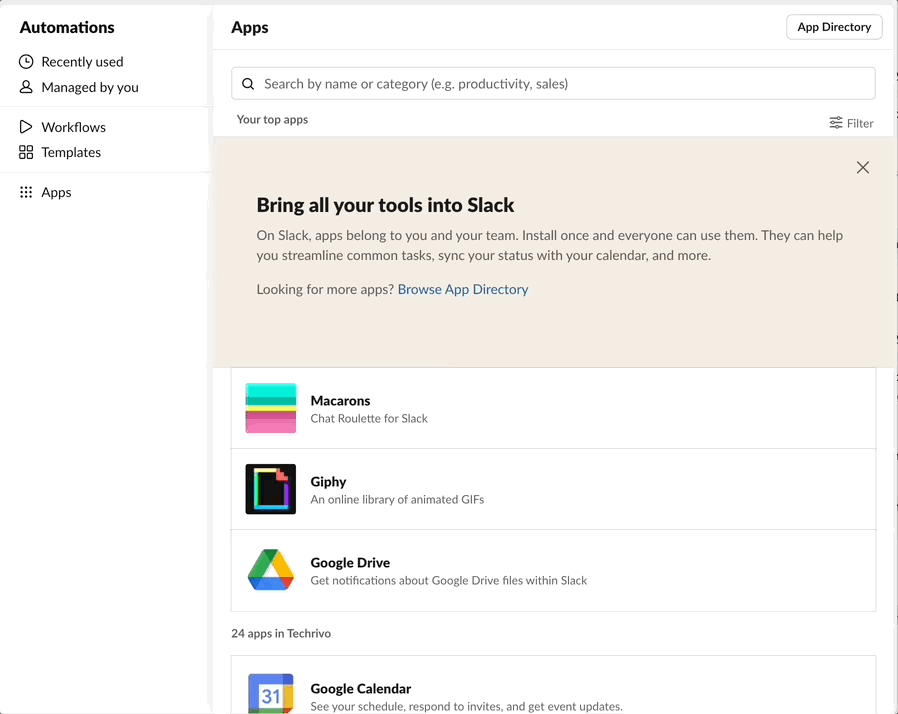Click the Workflows play triangle icon
This screenshot has width=898, height=714.
pos(26,127)
